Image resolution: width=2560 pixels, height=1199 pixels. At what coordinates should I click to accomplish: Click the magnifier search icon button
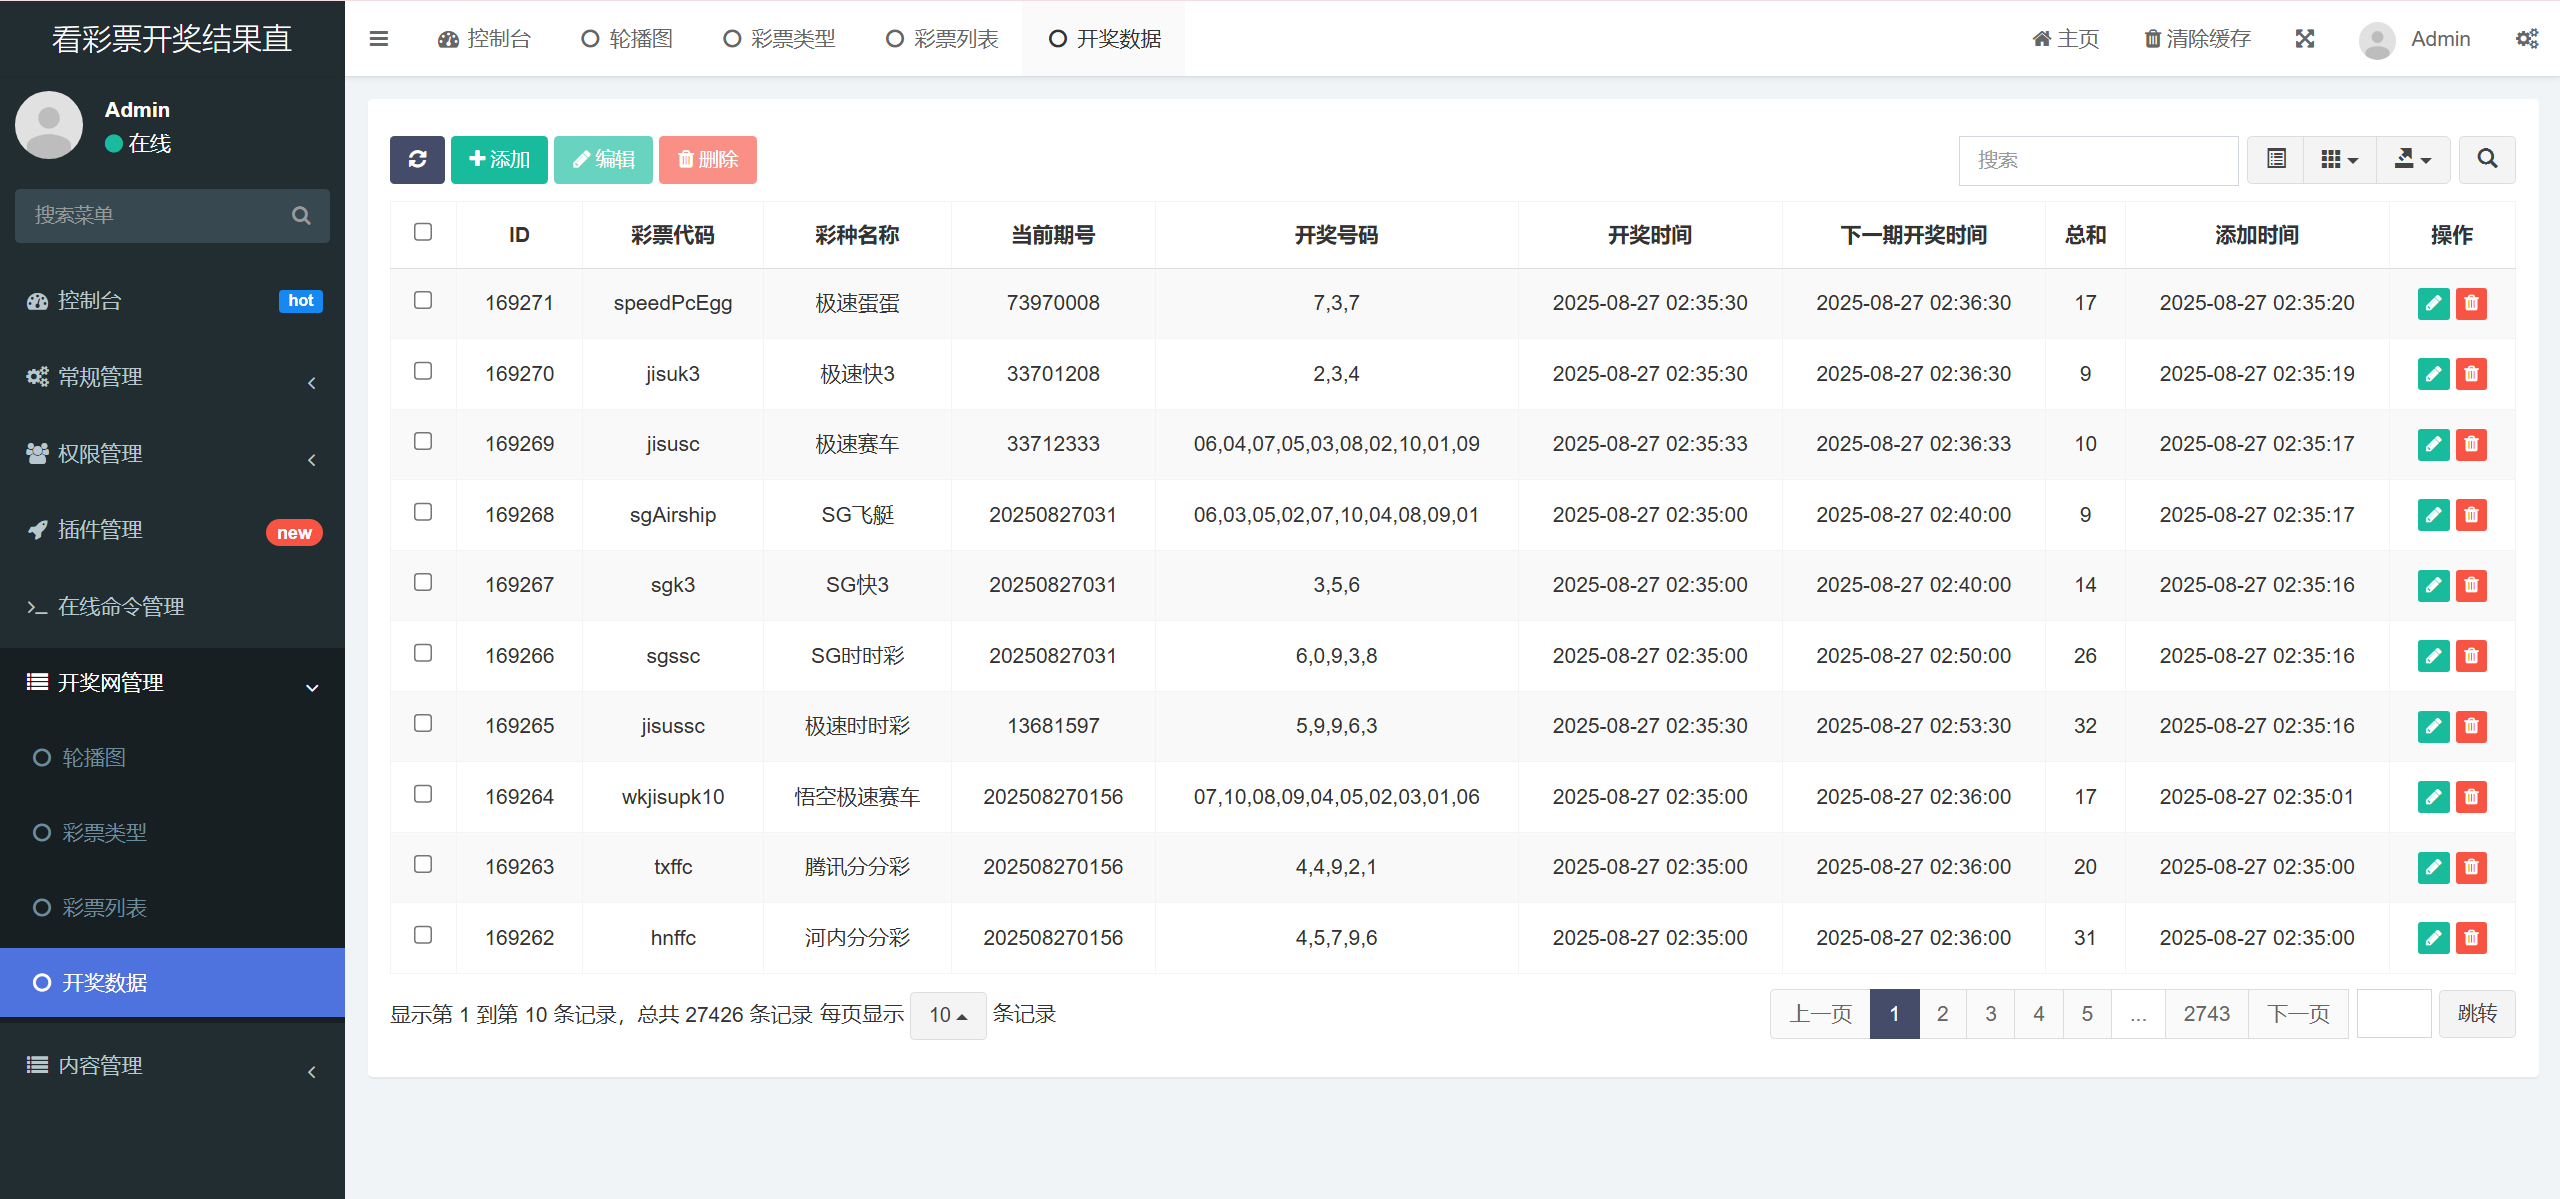click(x=2487, y=160)
